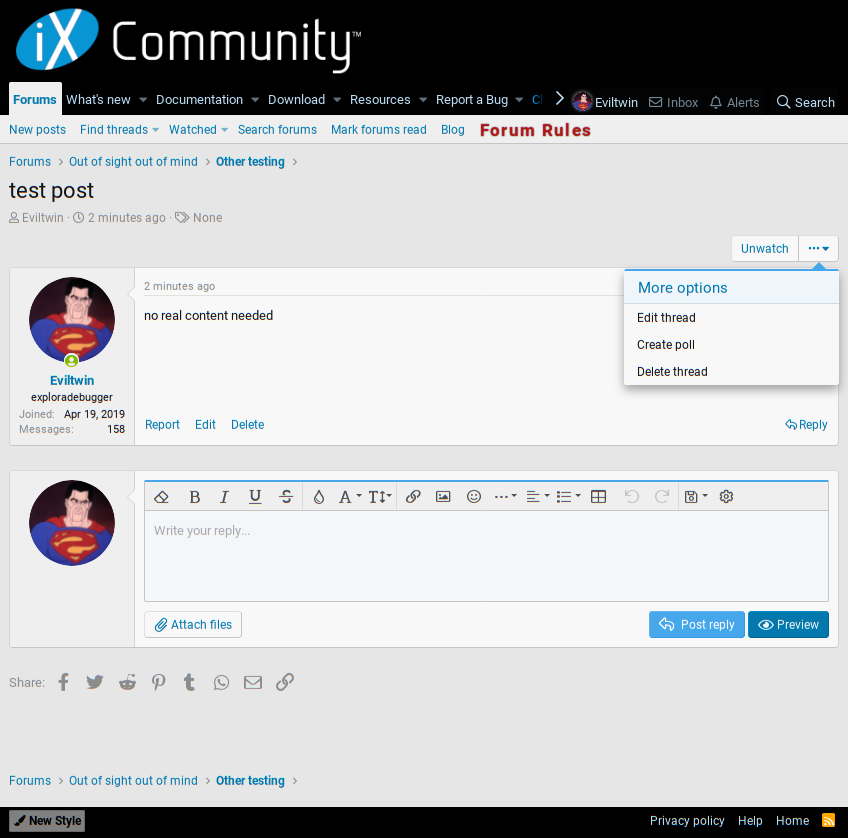Open the save draft dropdown
848x838 pixels.
pyautogui.click(x=695, y=496)
